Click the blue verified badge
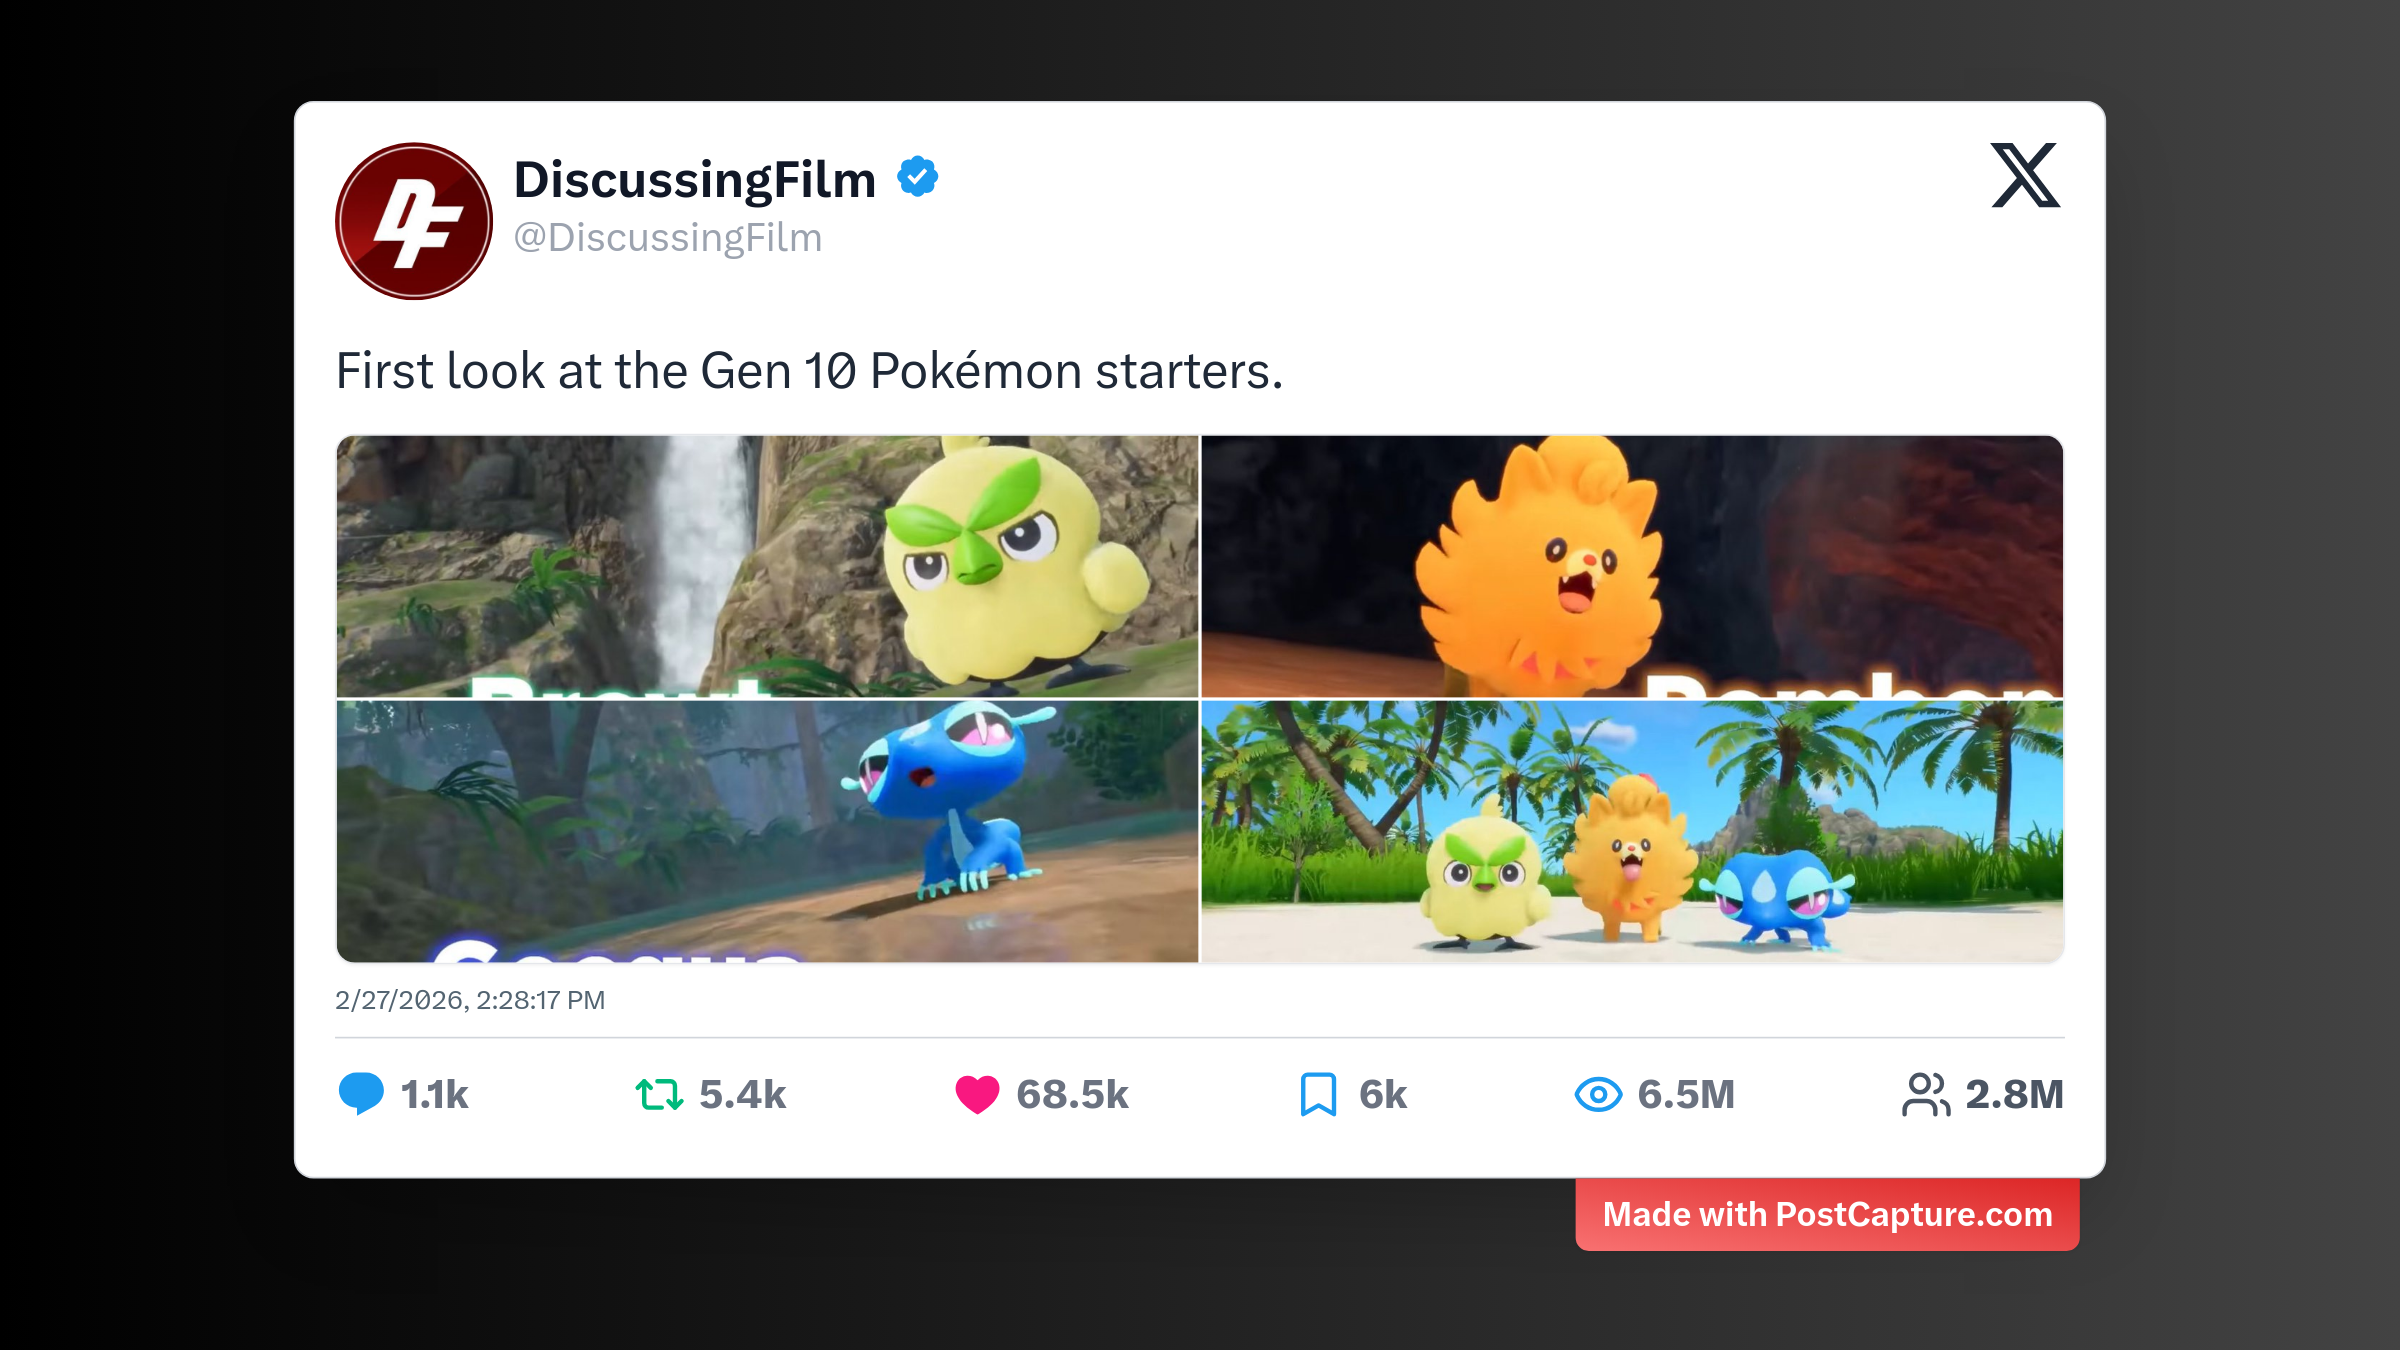This screenshot has height=1350, width=2400. [x=917, y=177]
